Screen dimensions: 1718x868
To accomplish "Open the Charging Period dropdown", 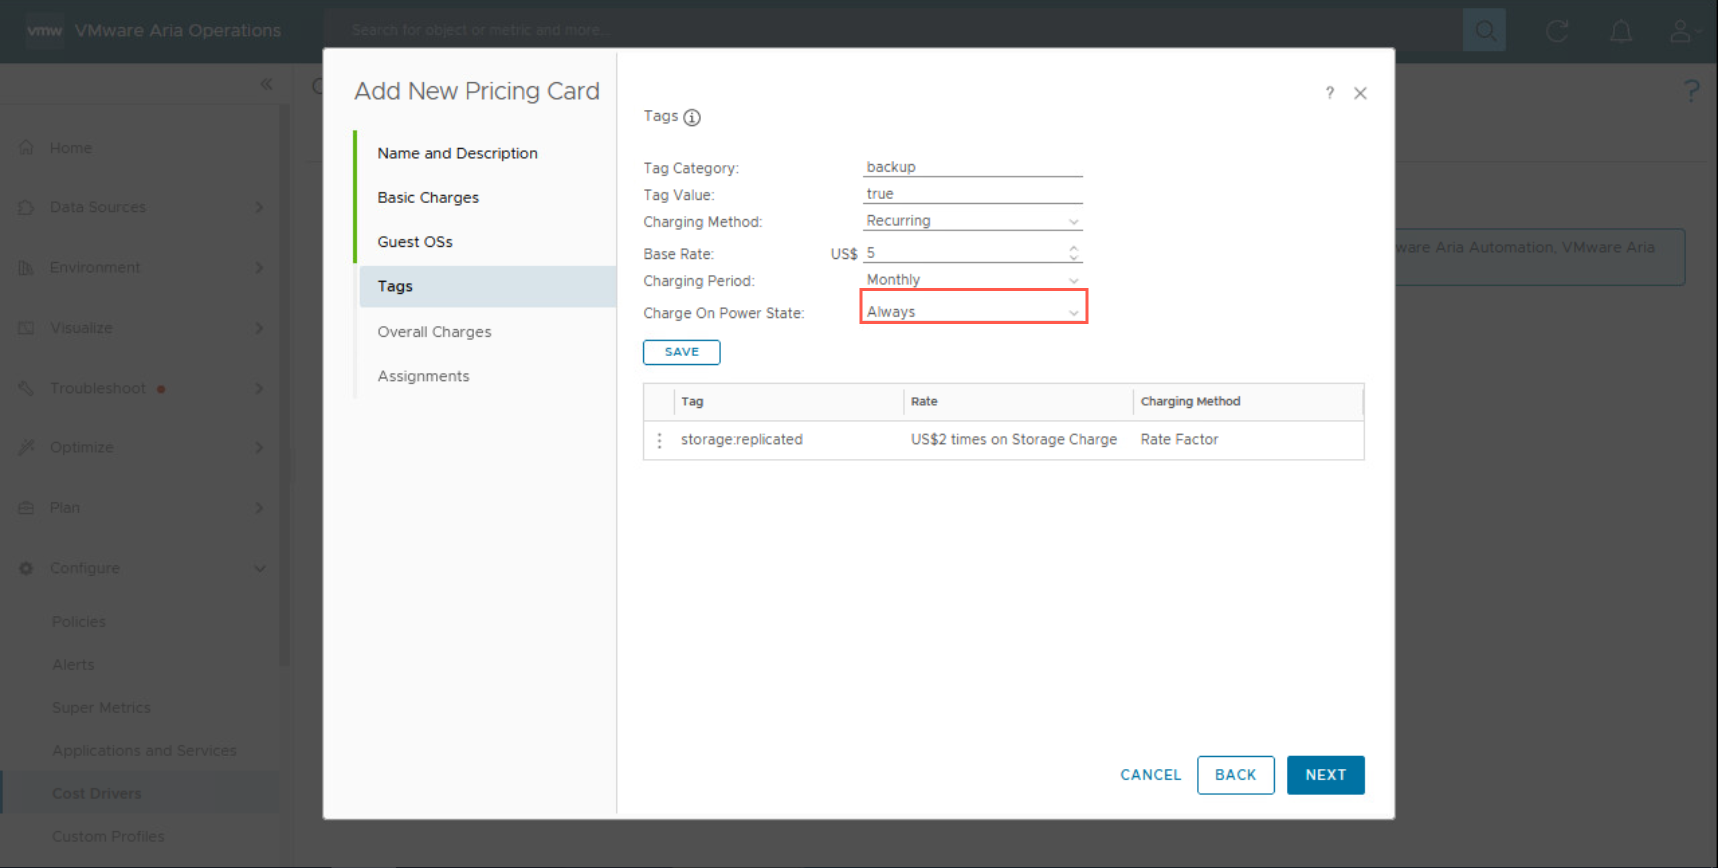I will [972, 280].
